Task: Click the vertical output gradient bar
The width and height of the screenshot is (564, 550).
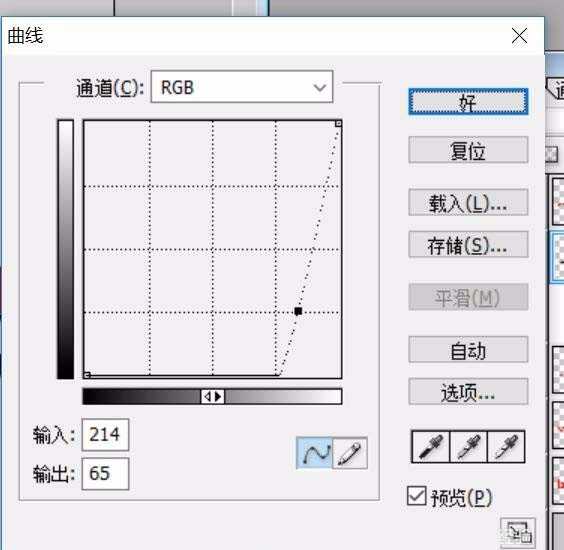Action: point(65,249)
